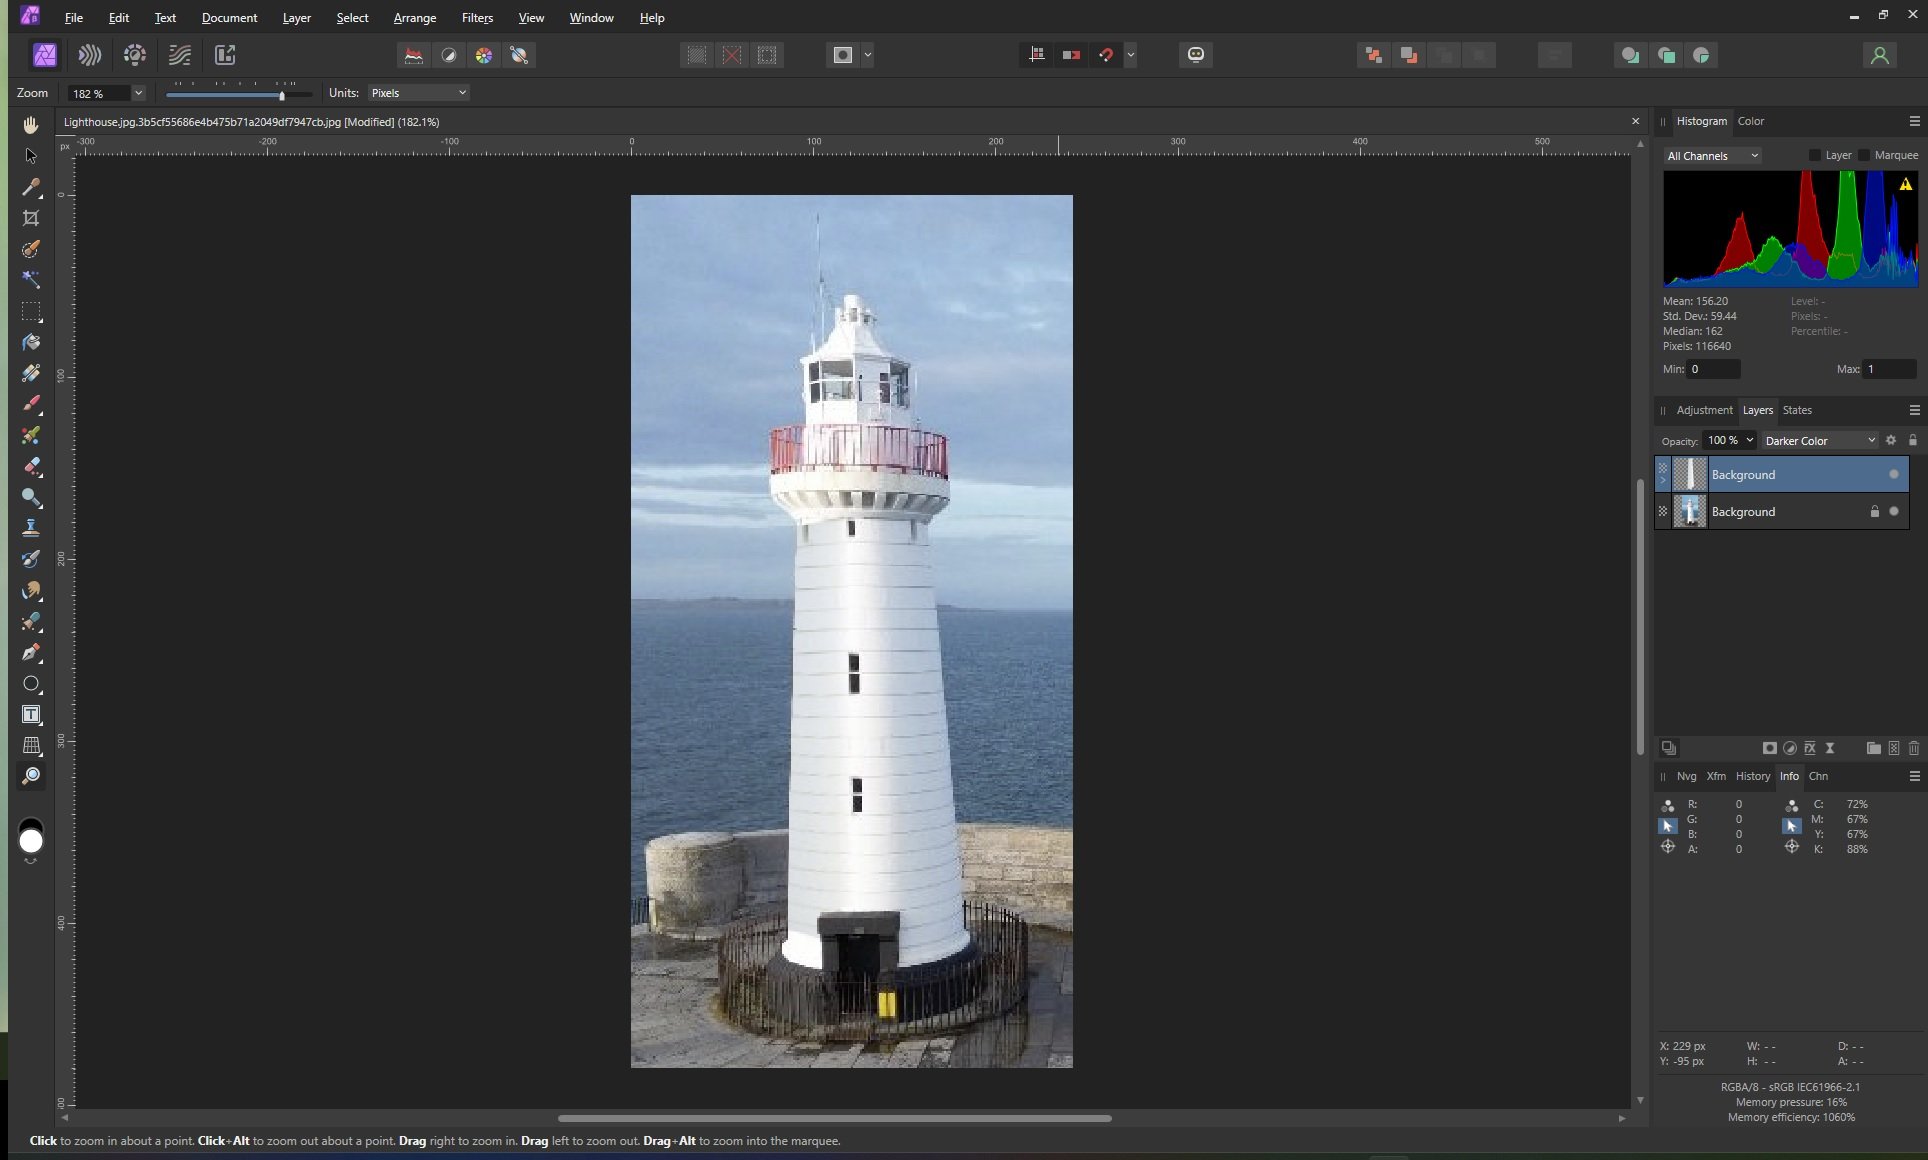The image size is (1928, 1160).
Task: Switch to the Adjustment tab
Action: [x=1704, y=410]
